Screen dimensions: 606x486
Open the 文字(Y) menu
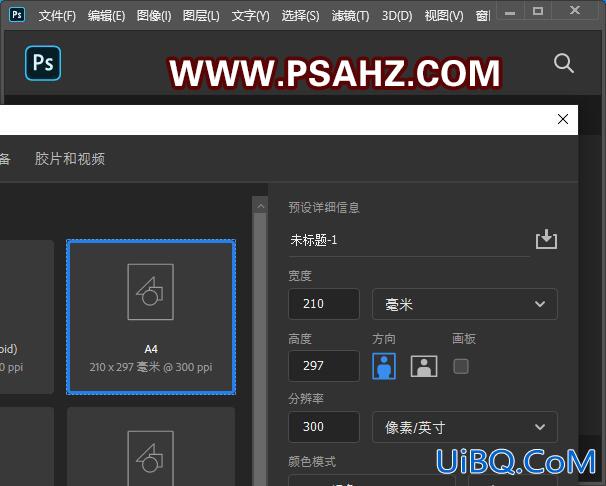(250, 16)
